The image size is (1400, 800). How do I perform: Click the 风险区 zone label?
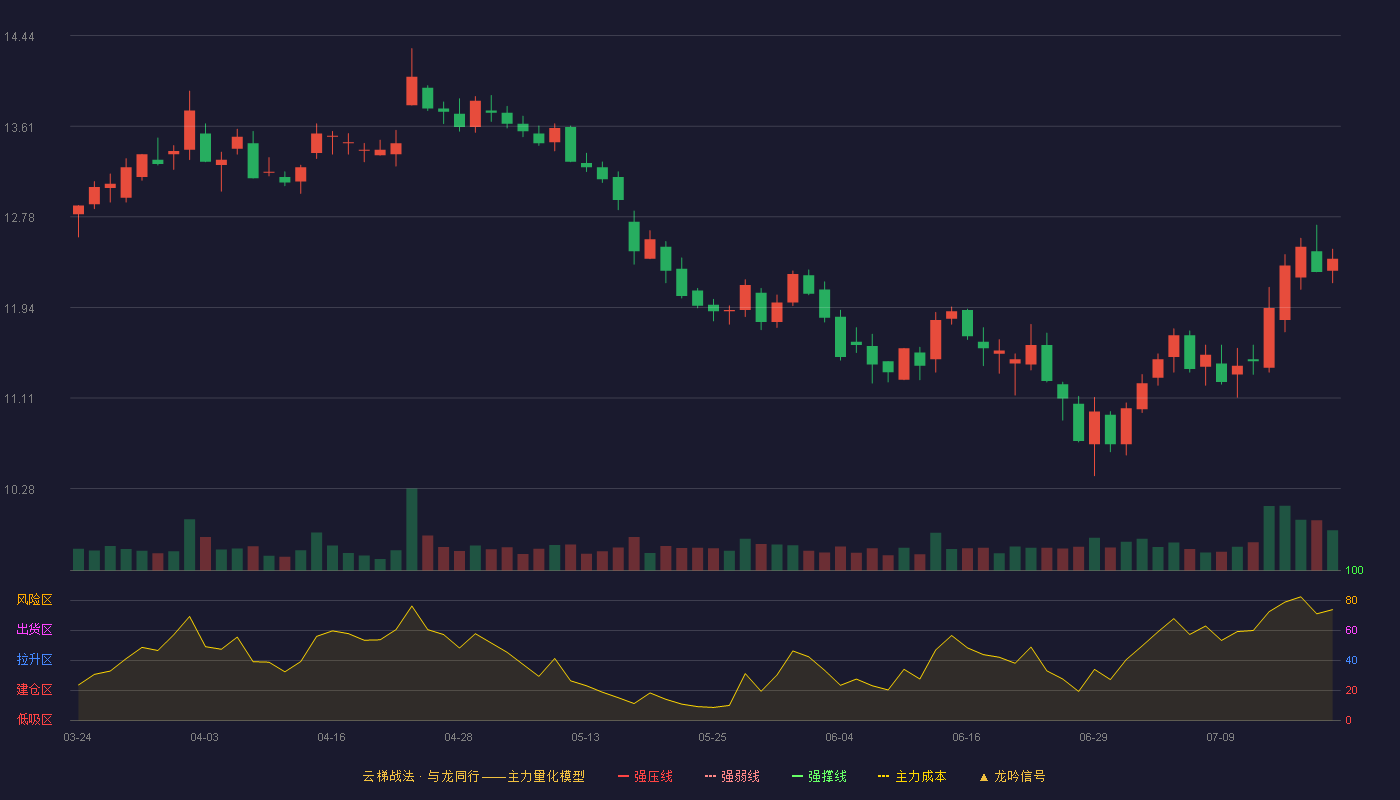pyautogui.click(x=34, y=600)
